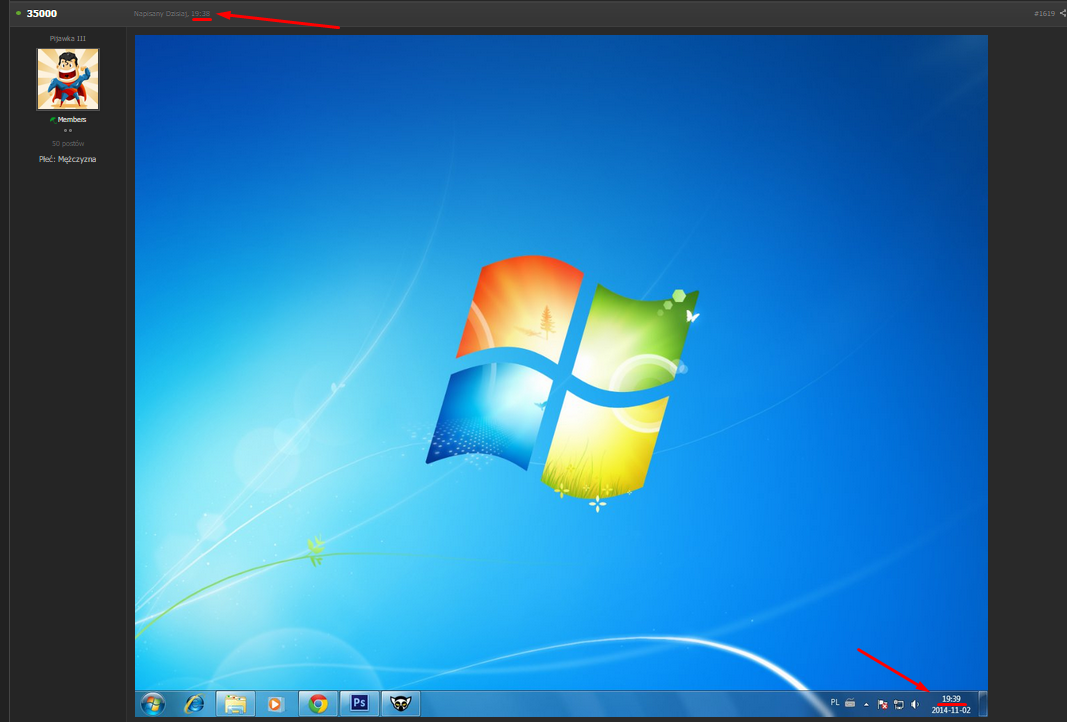This screenshot has height=722, width=1067.
Task: Click the 'Płeć: Mężczyzna' text
Action: (67, 159)
